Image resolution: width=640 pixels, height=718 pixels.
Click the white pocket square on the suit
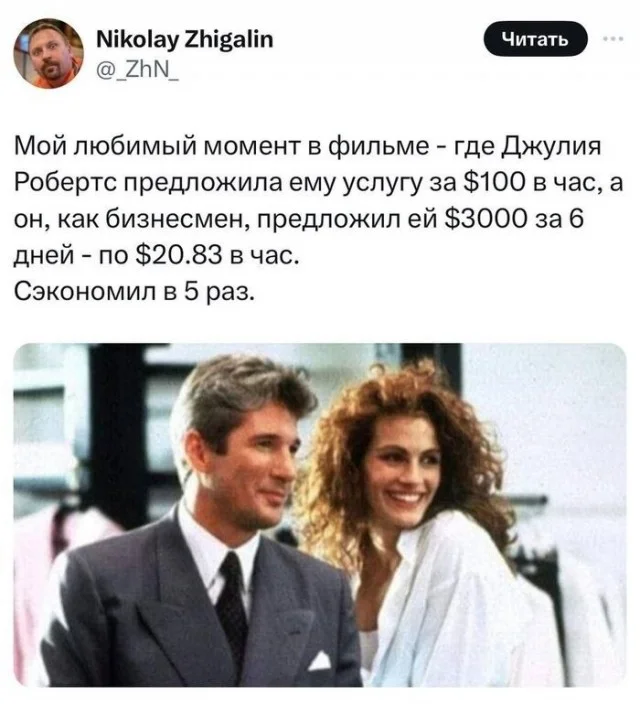320,661
